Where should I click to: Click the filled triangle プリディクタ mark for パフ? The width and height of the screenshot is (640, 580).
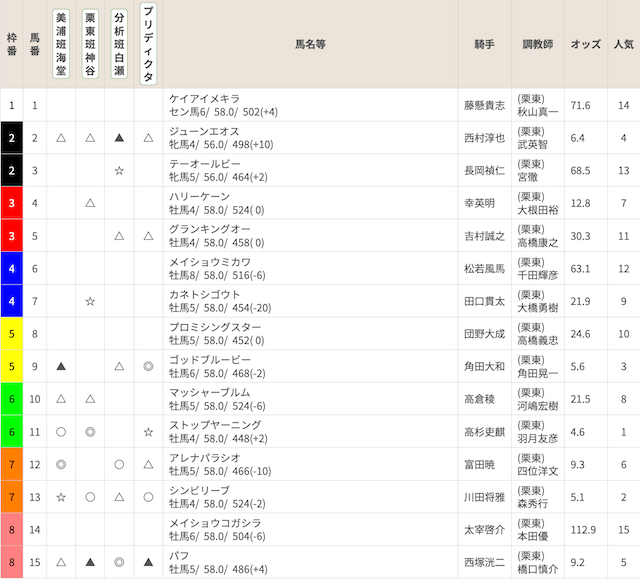click(148, 562)
